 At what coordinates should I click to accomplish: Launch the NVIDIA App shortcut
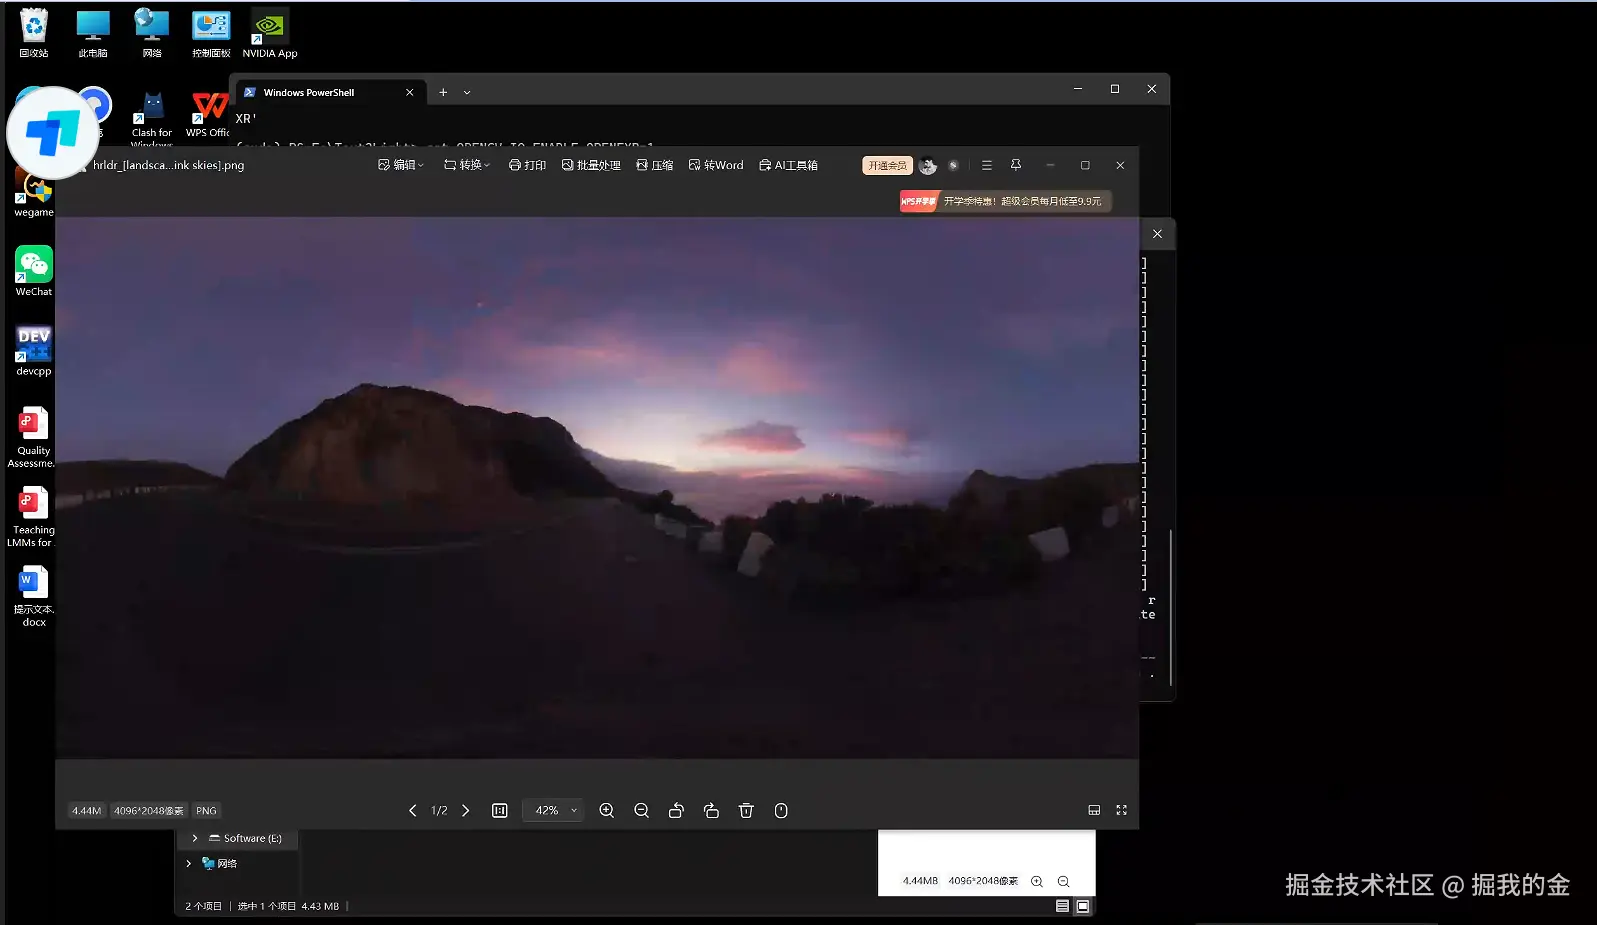(x=270, y=33)
